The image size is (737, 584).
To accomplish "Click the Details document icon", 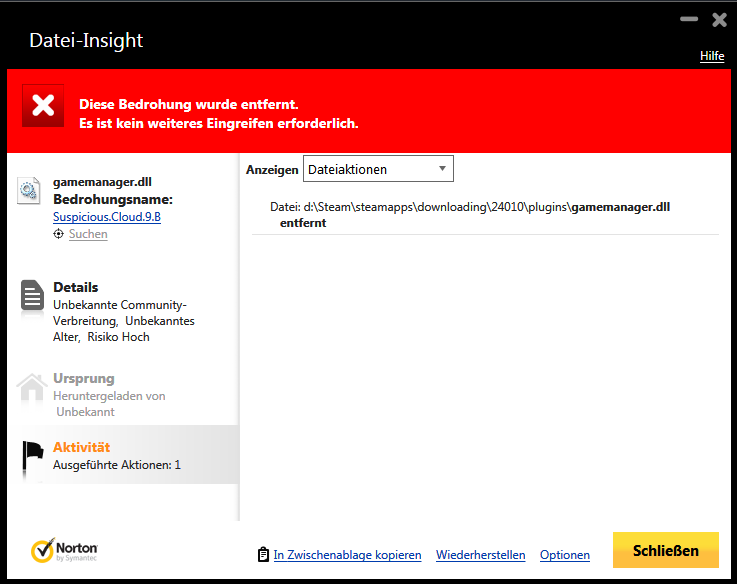I will point(32,295).
